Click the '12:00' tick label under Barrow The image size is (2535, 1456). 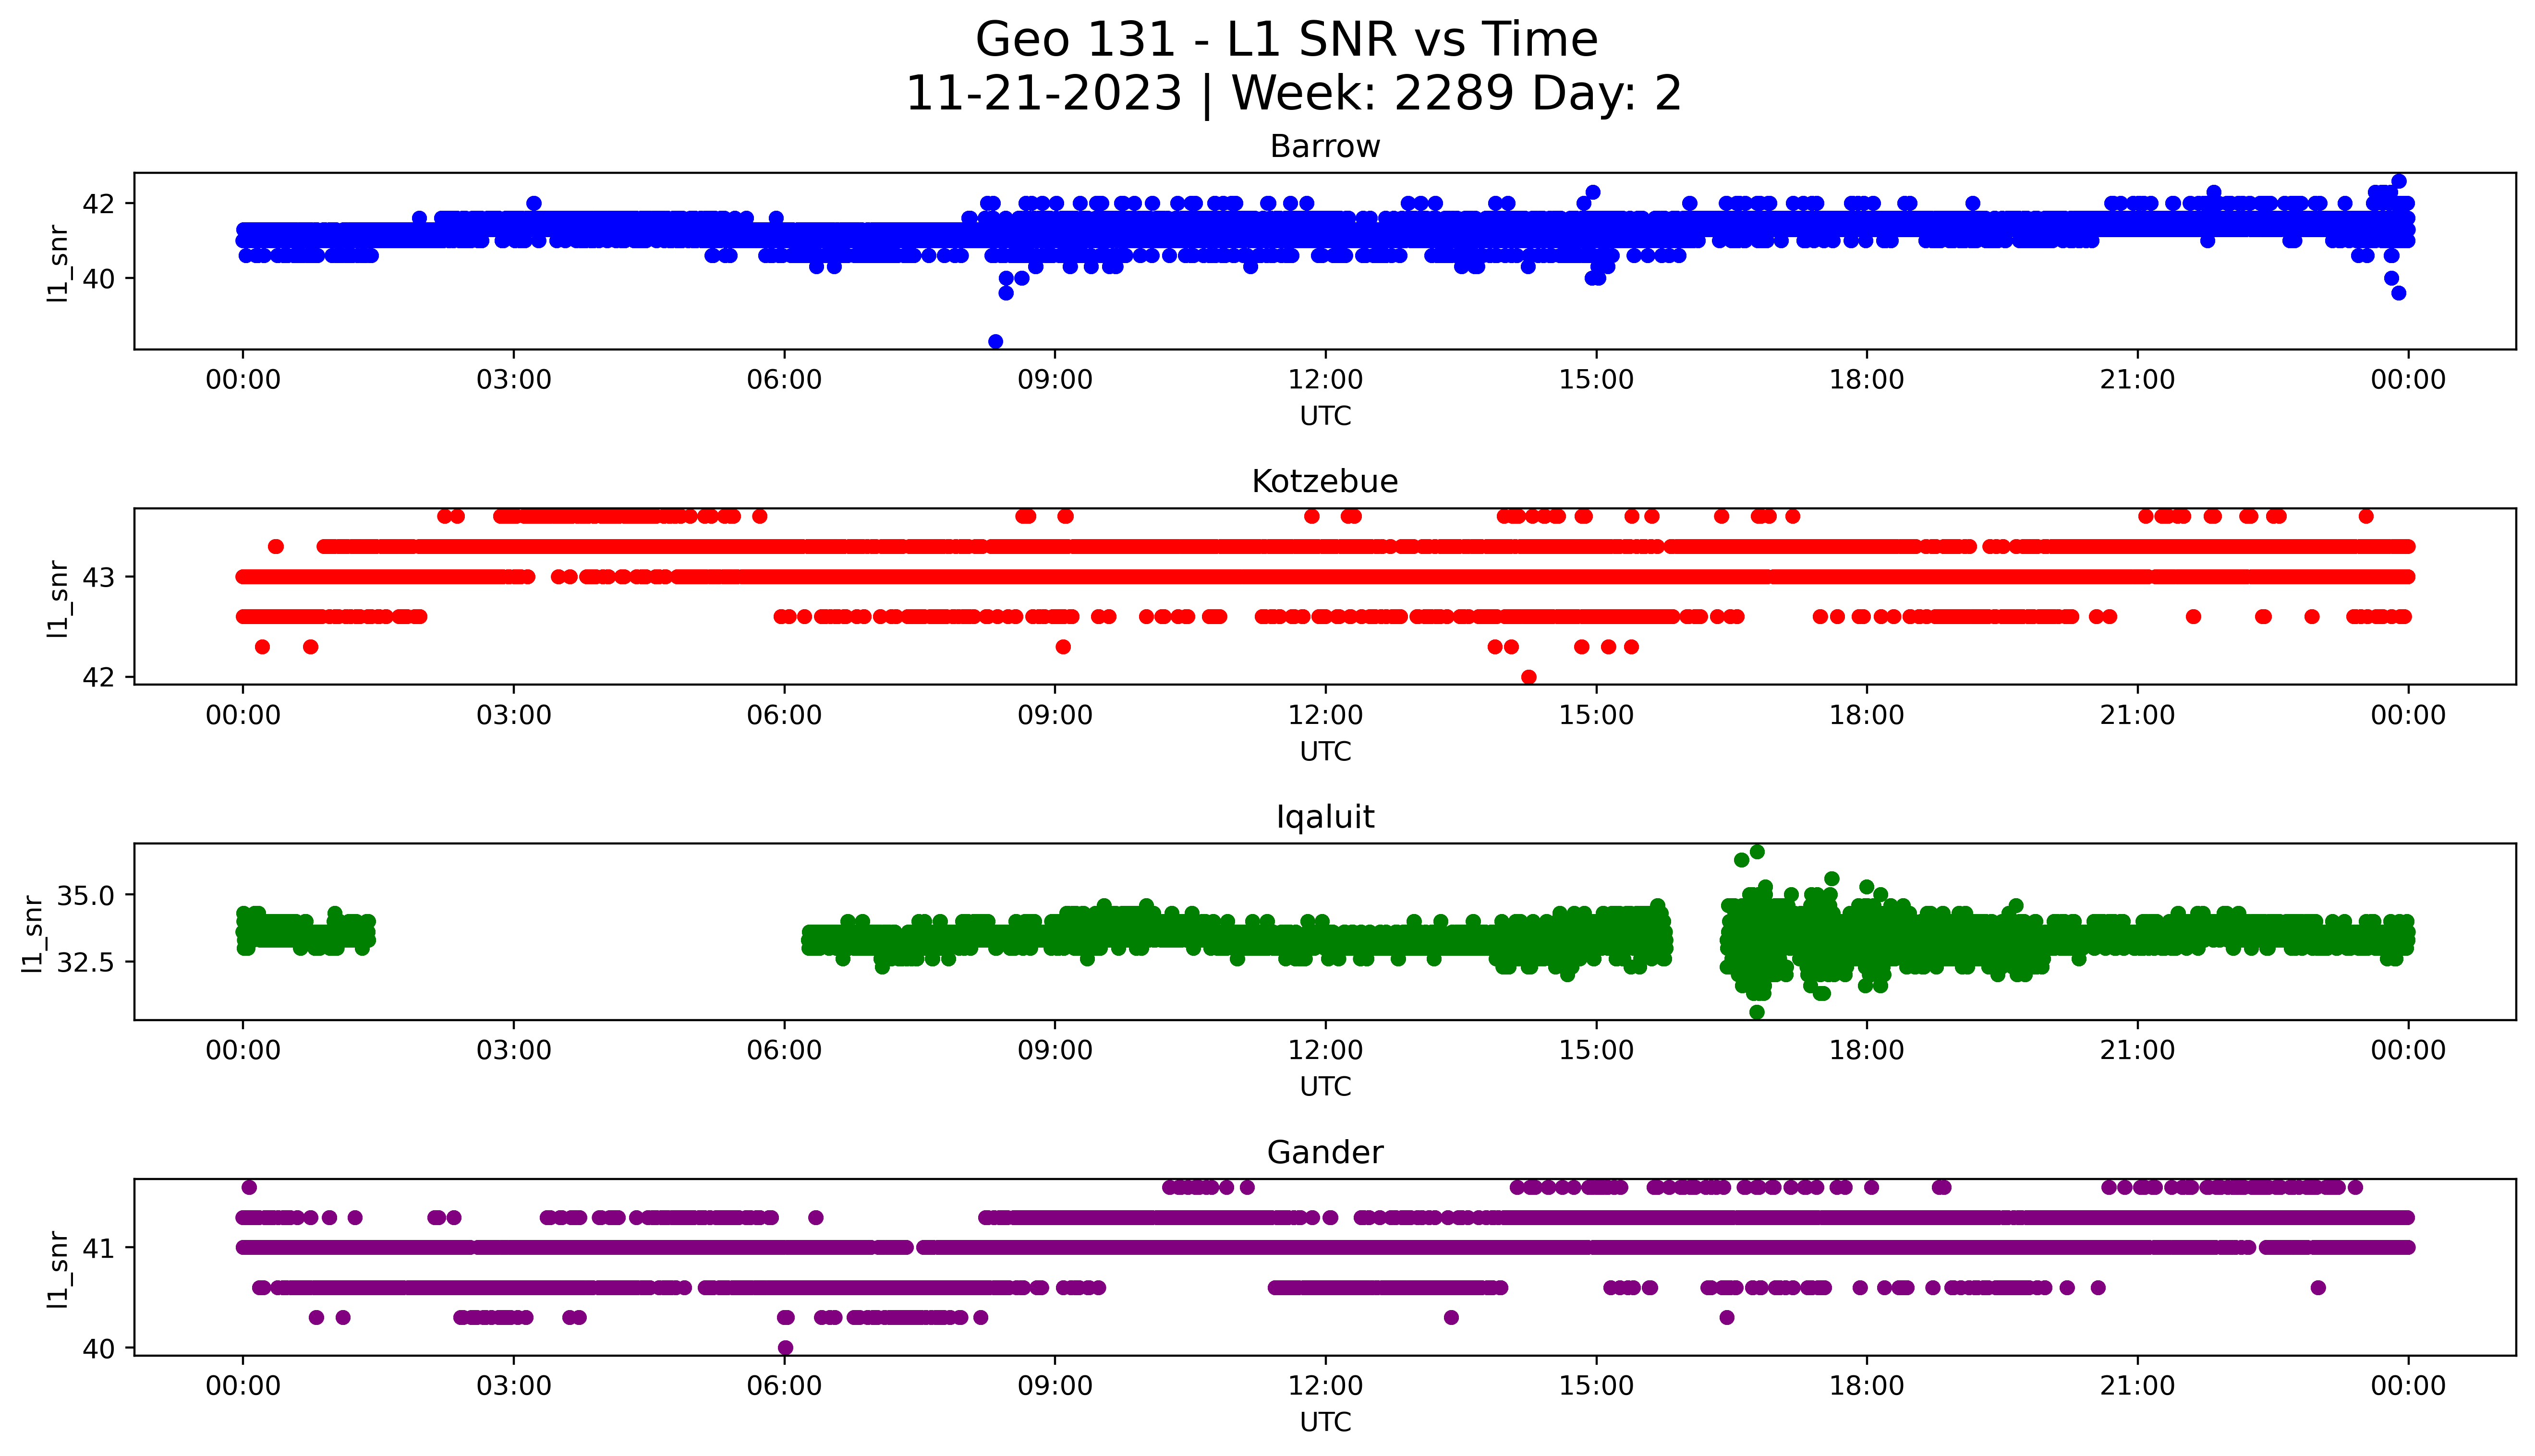point(1326,380)
